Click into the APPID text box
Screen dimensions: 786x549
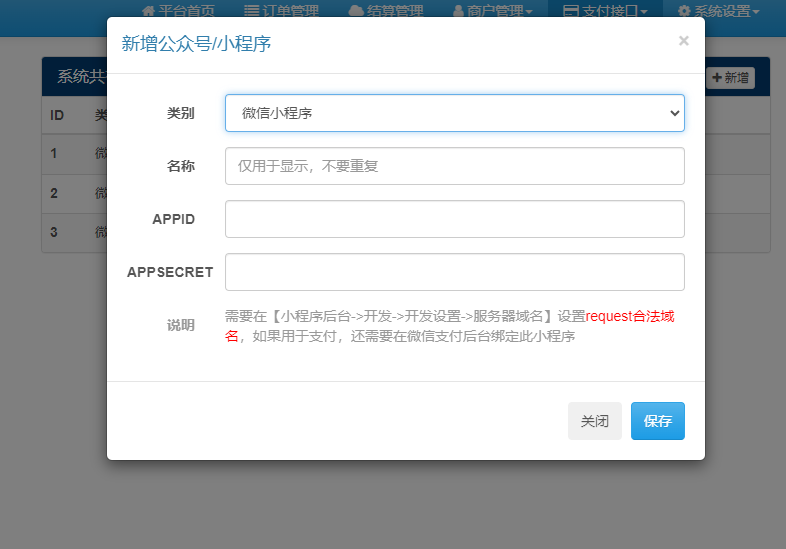tap(454, 219)
